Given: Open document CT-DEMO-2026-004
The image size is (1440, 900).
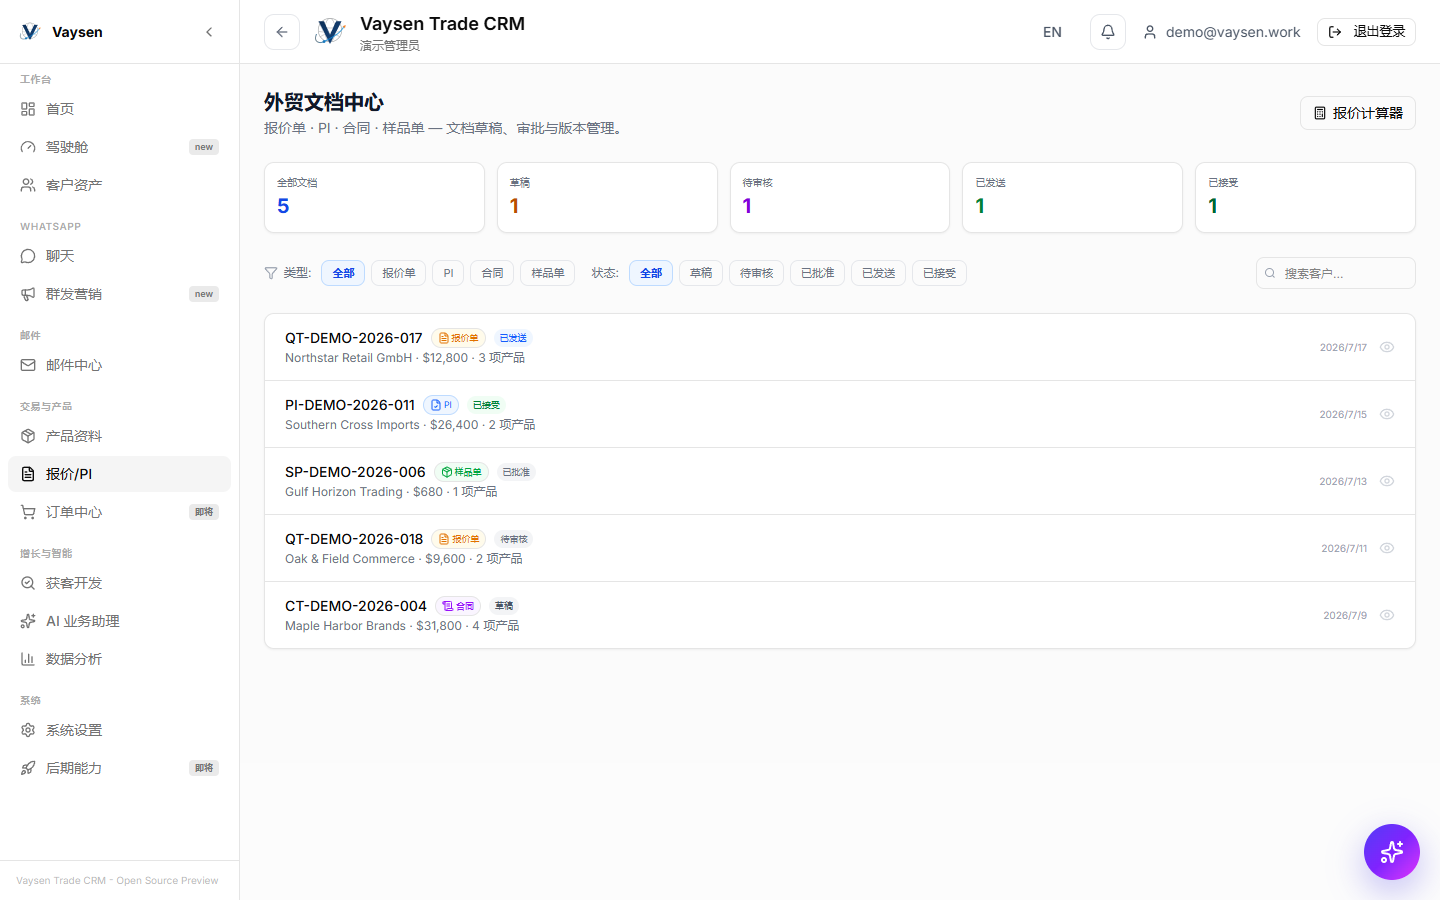Looking at the screenshot, I should click(840, 615).
